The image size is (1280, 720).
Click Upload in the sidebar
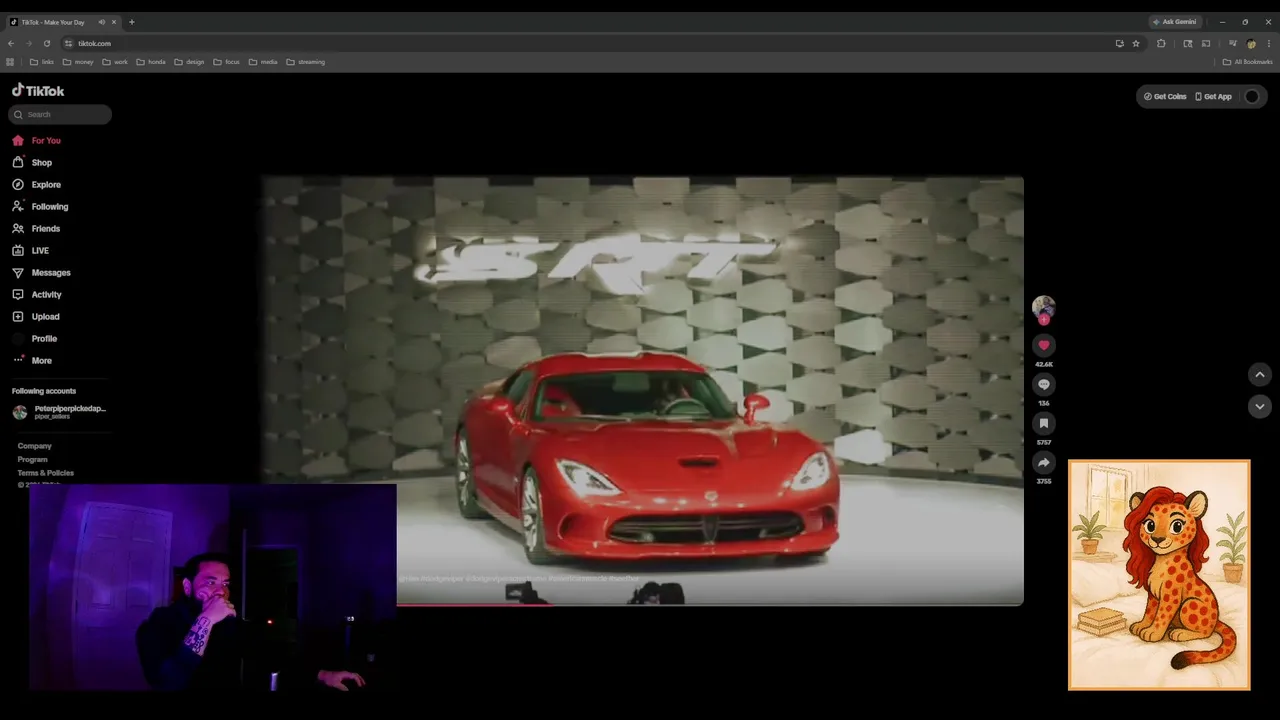click(x=36, y=317)
